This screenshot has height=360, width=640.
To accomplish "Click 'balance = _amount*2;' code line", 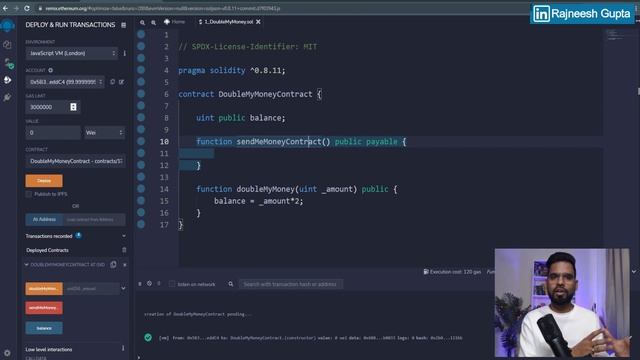I will click(x=258, y=201).
